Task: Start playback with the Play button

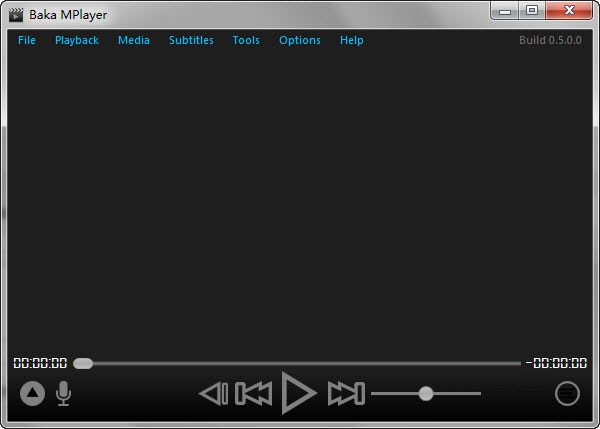Action: [299, 393]
